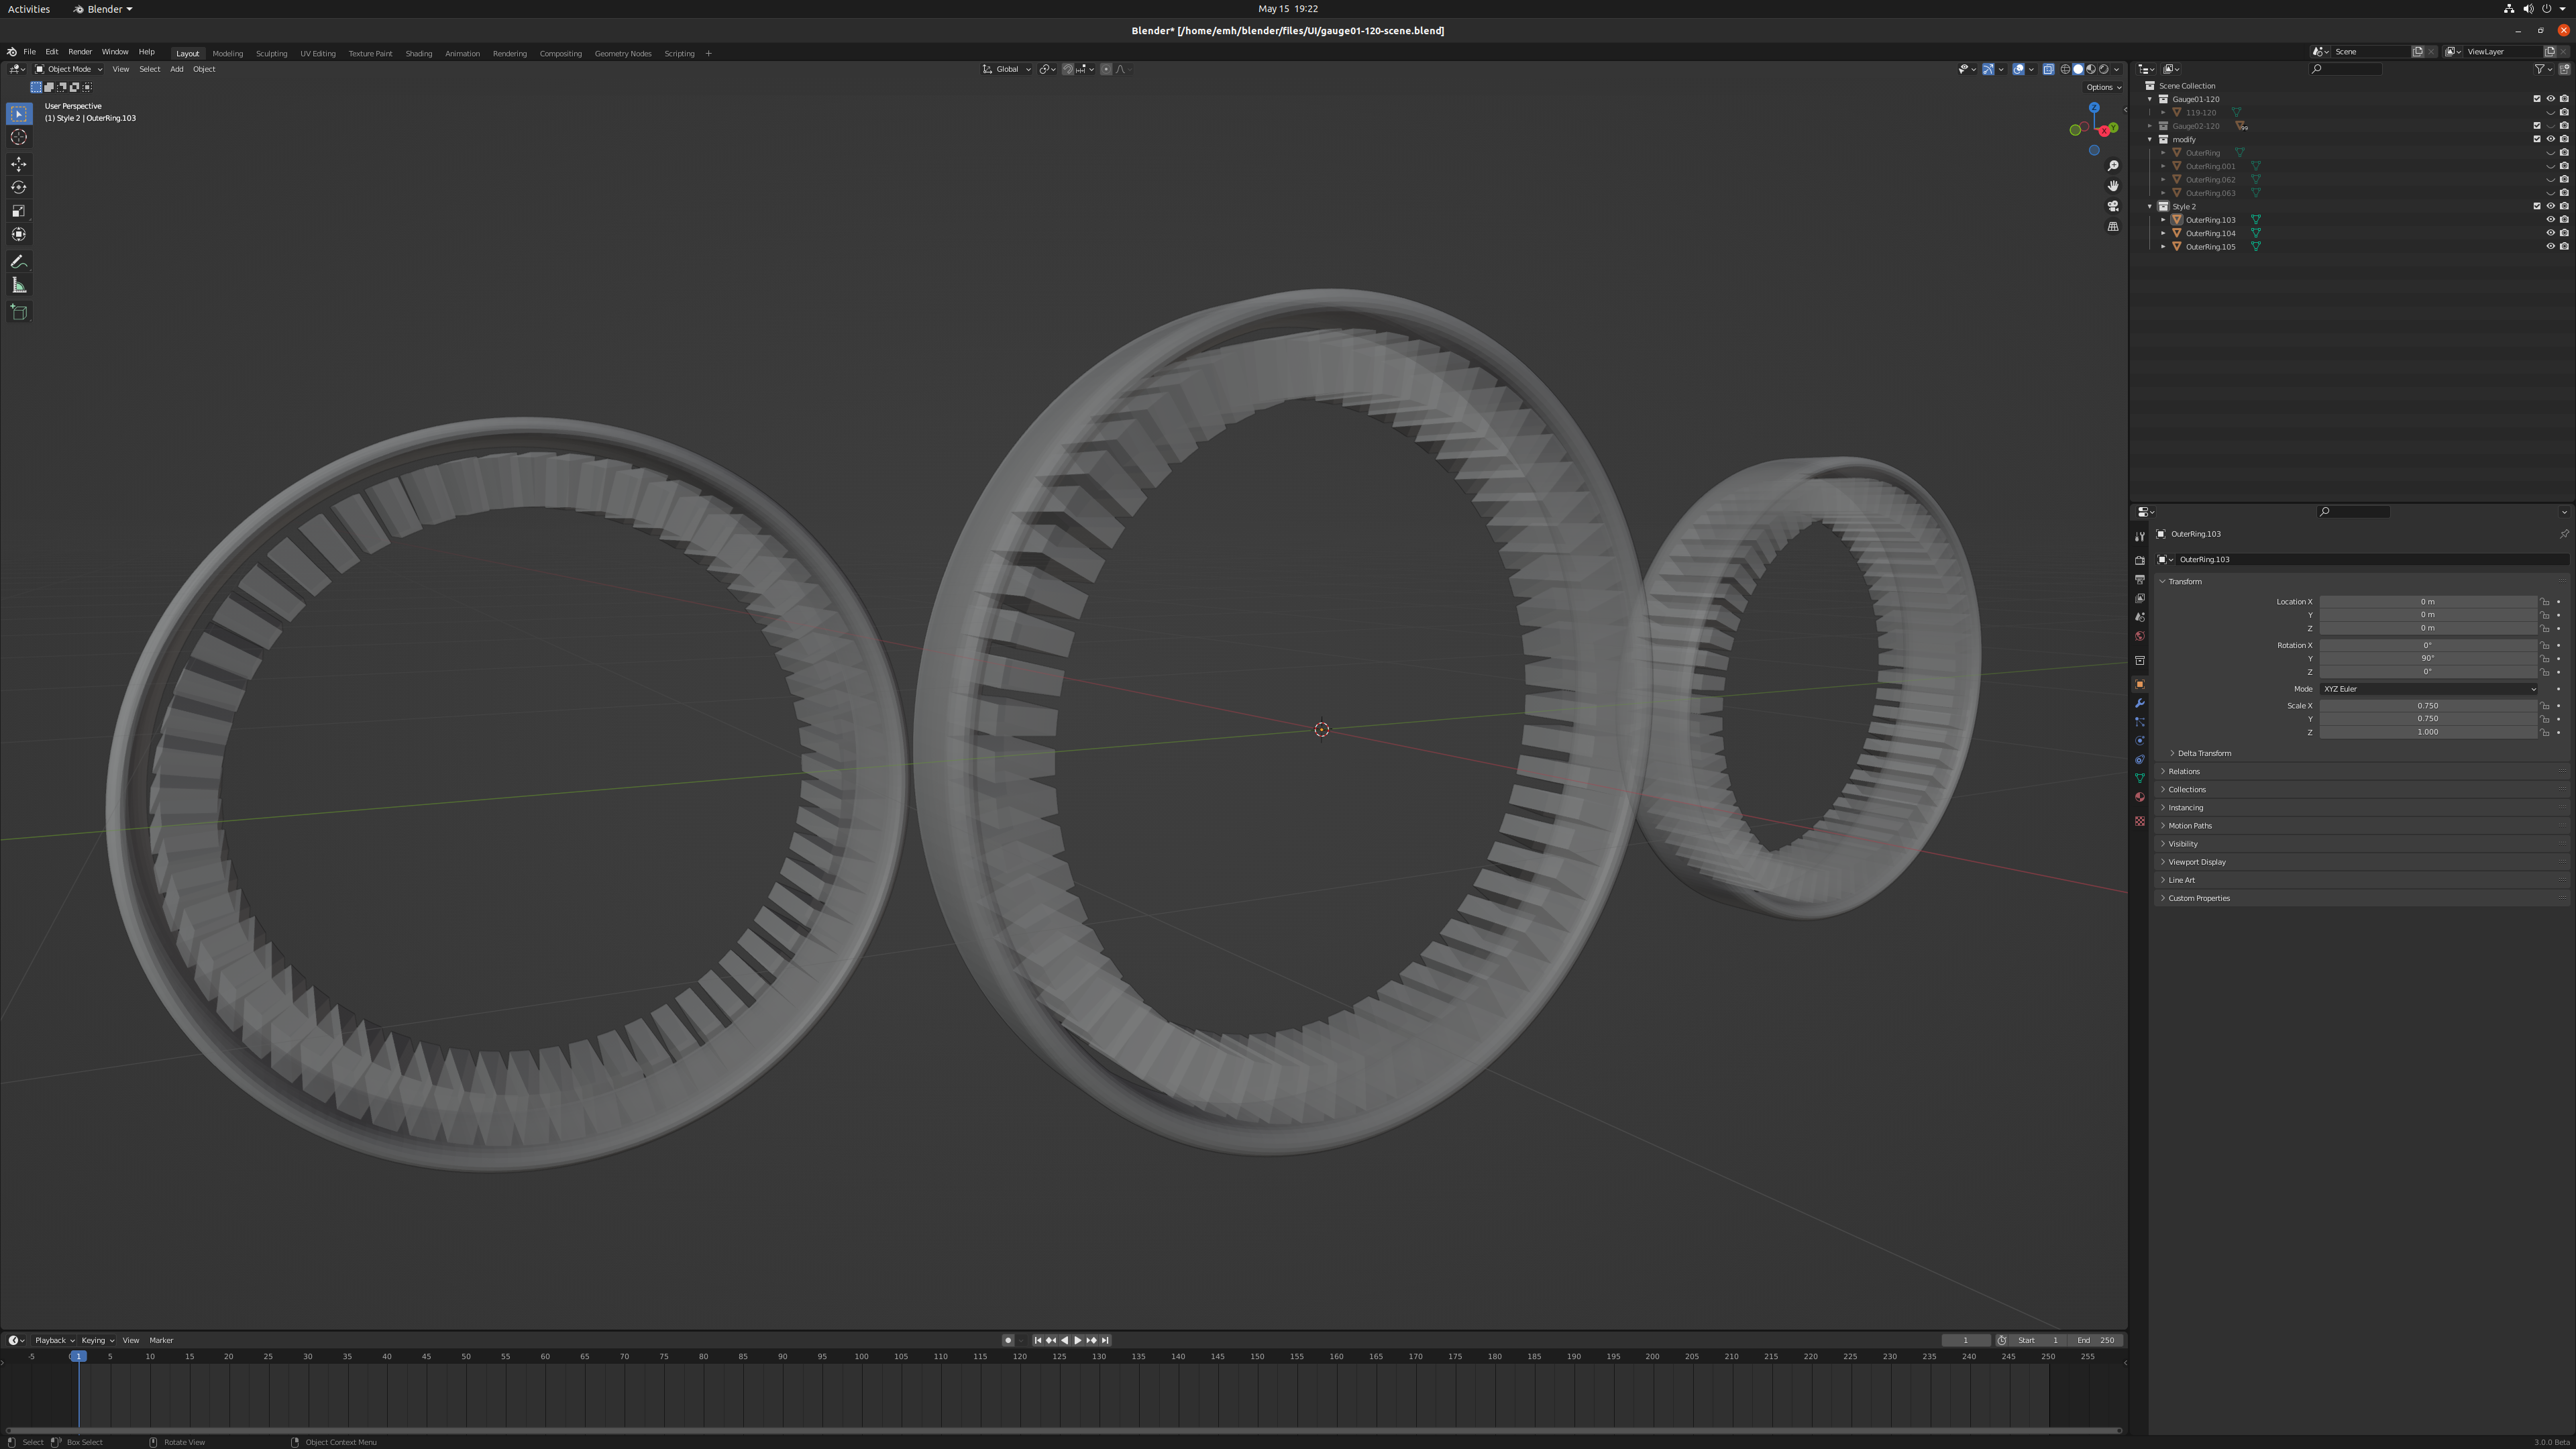Viewport: 2576px width, 1449px height.
Task: Open the outliner filter dropdown
Action: coord(2543,69)
